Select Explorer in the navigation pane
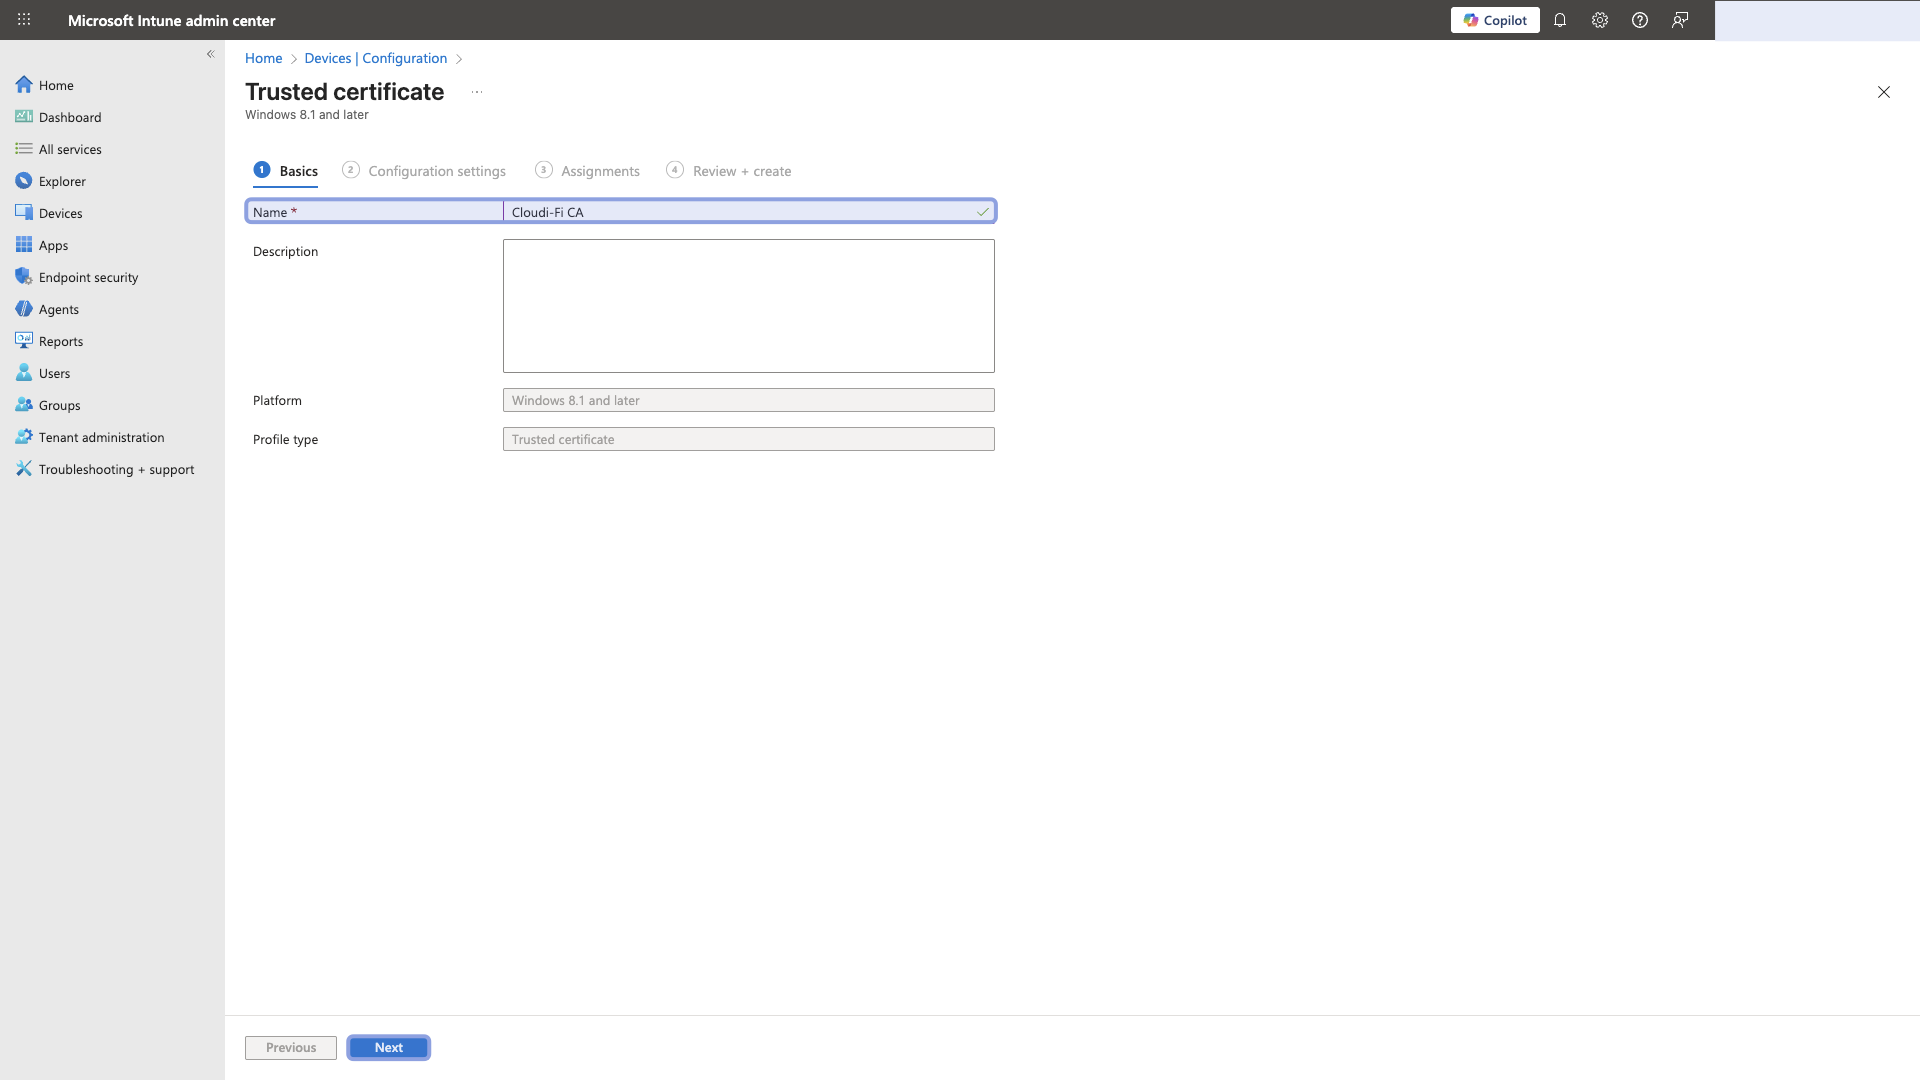Image resolution: width=1920 pixels, height=1080 pixels. (64, 181)
